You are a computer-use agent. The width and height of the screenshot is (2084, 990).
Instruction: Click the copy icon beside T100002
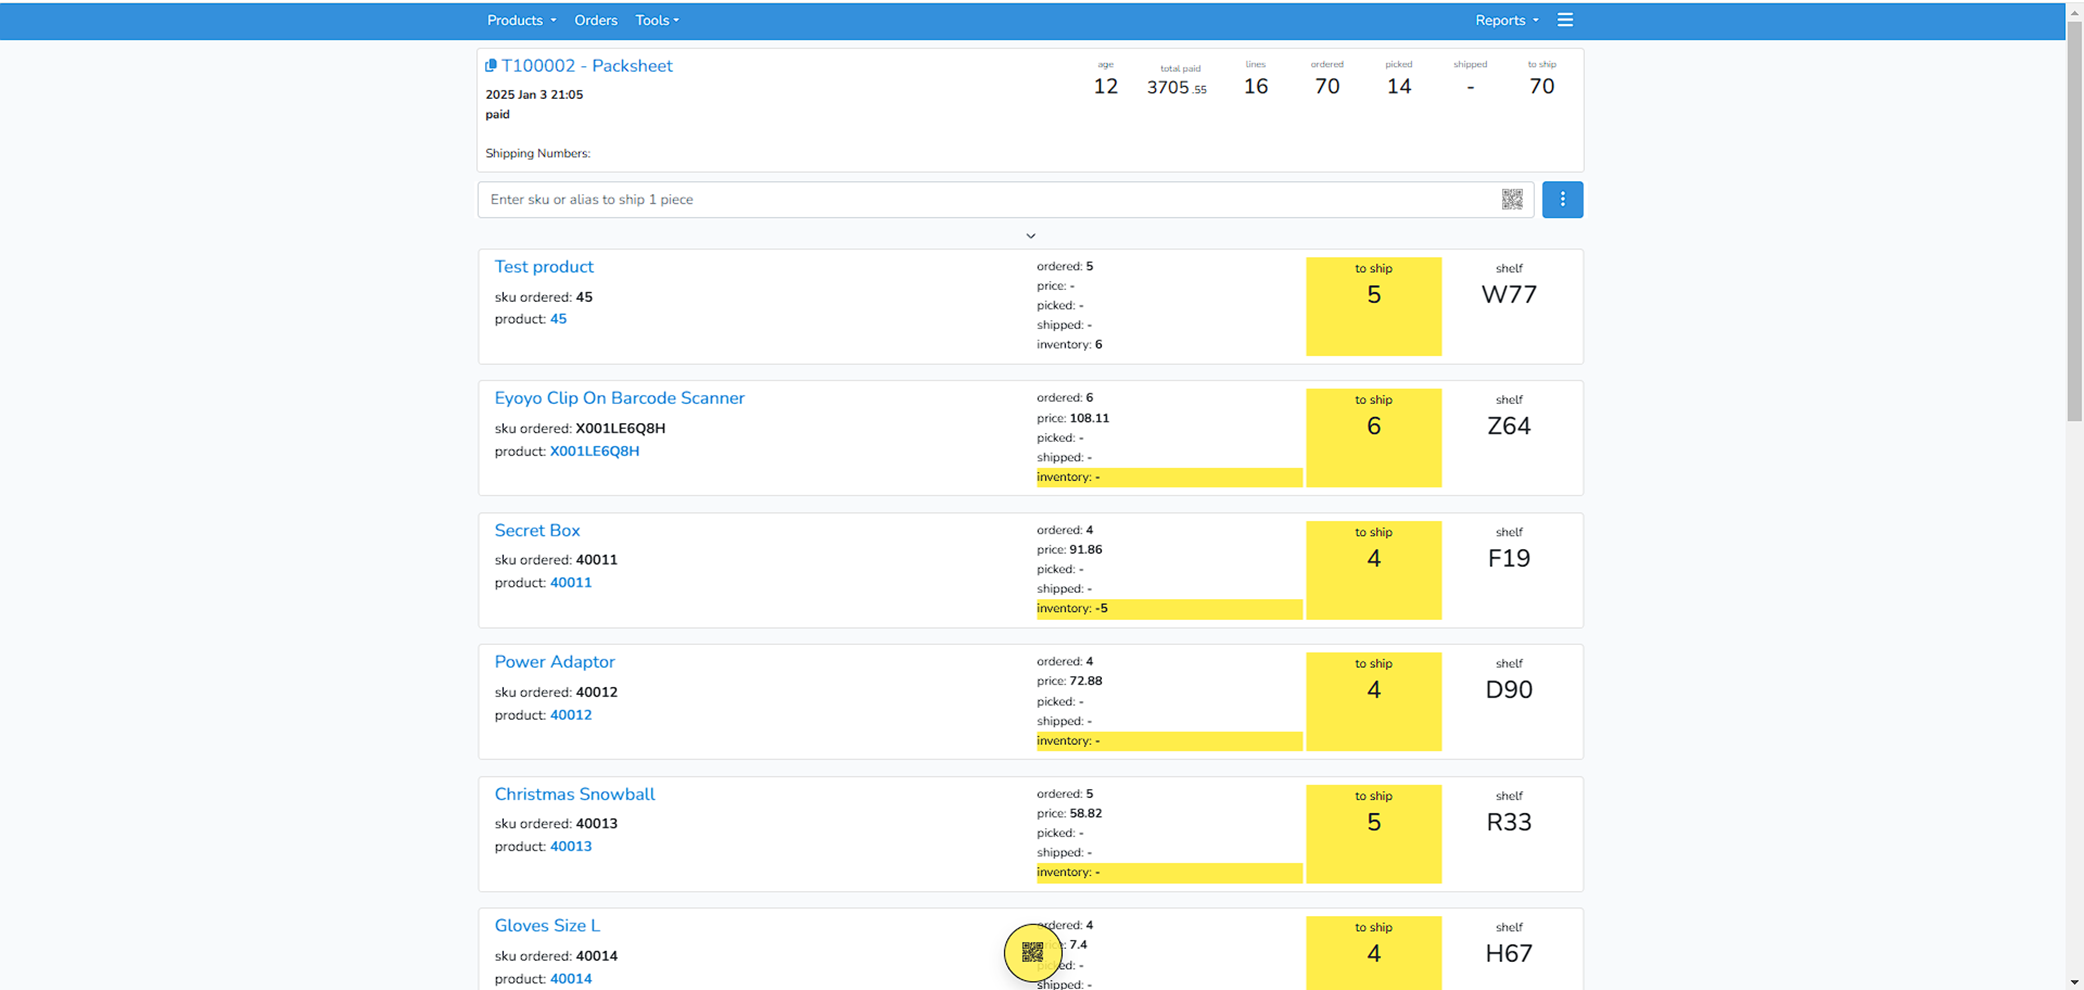(x=491, y=65)
